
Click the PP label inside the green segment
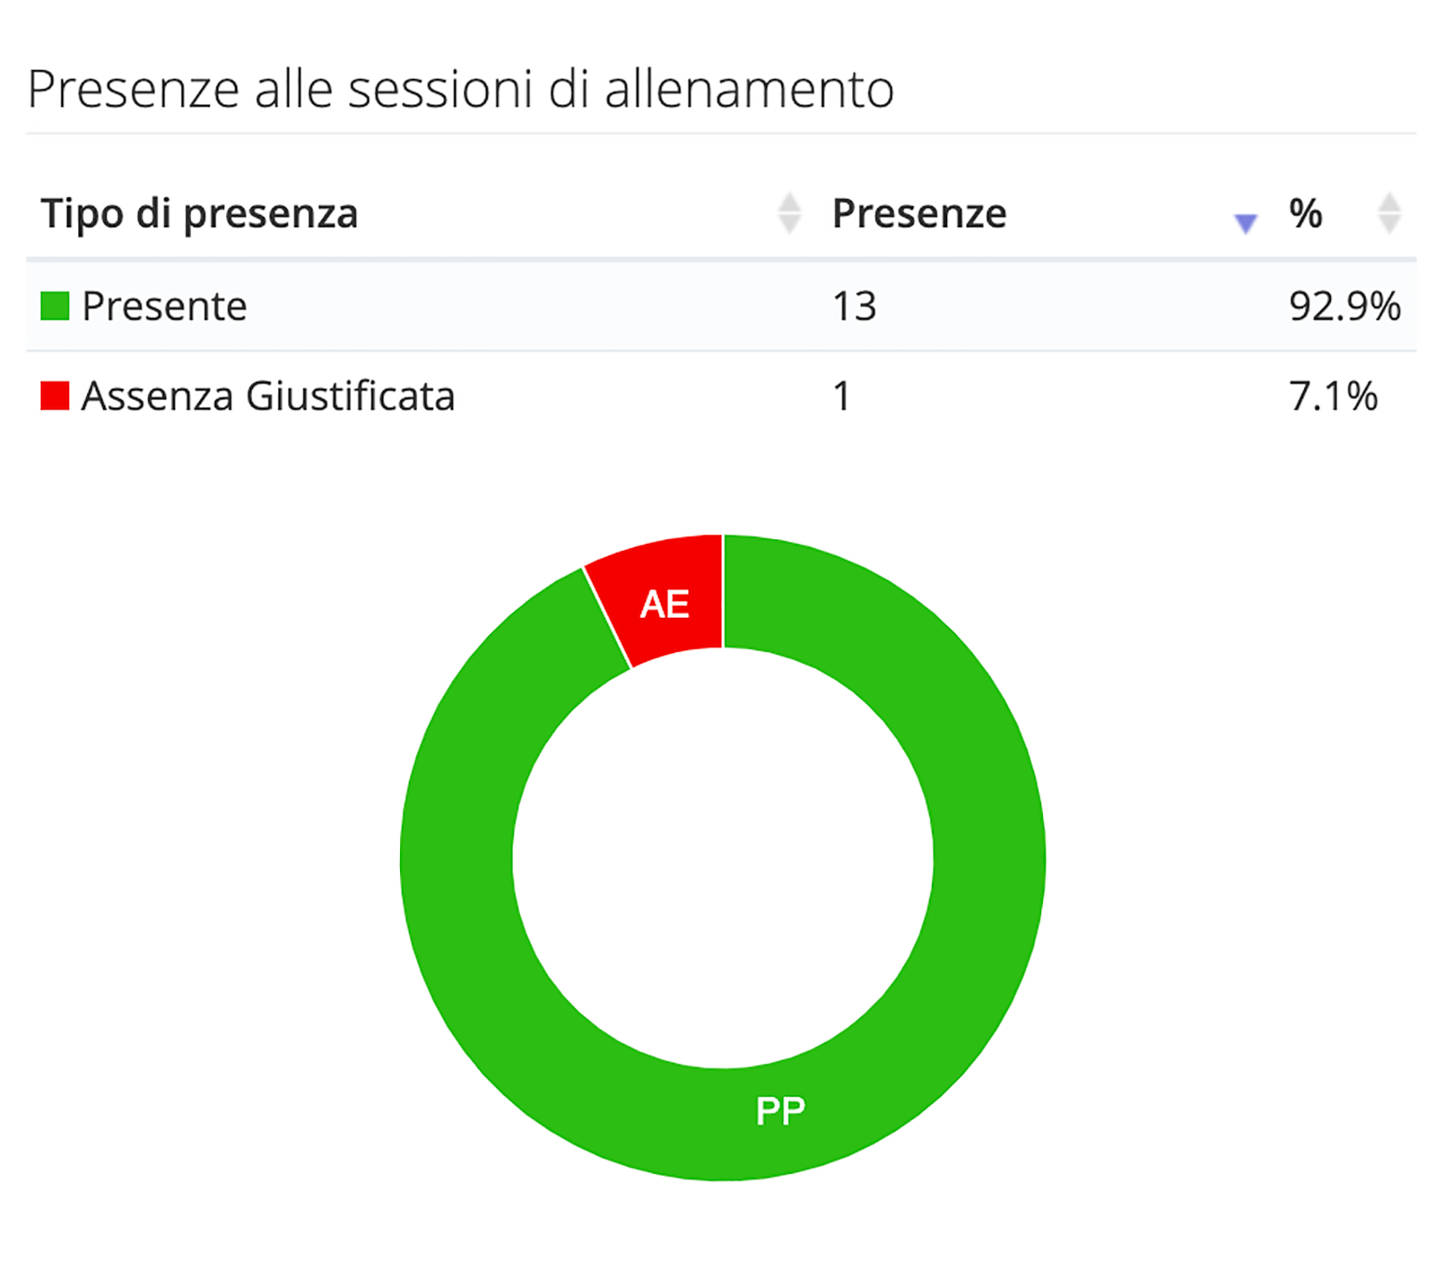782,1109
